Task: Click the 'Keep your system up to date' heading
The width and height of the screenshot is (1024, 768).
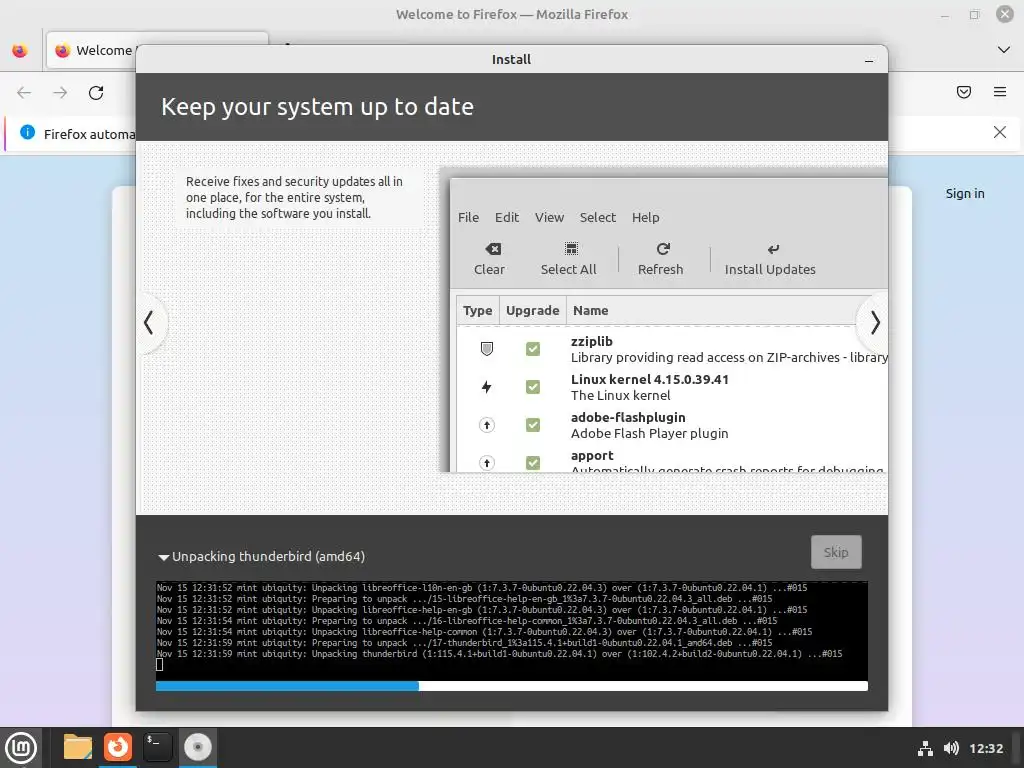Action: click(x=317, y=107)
